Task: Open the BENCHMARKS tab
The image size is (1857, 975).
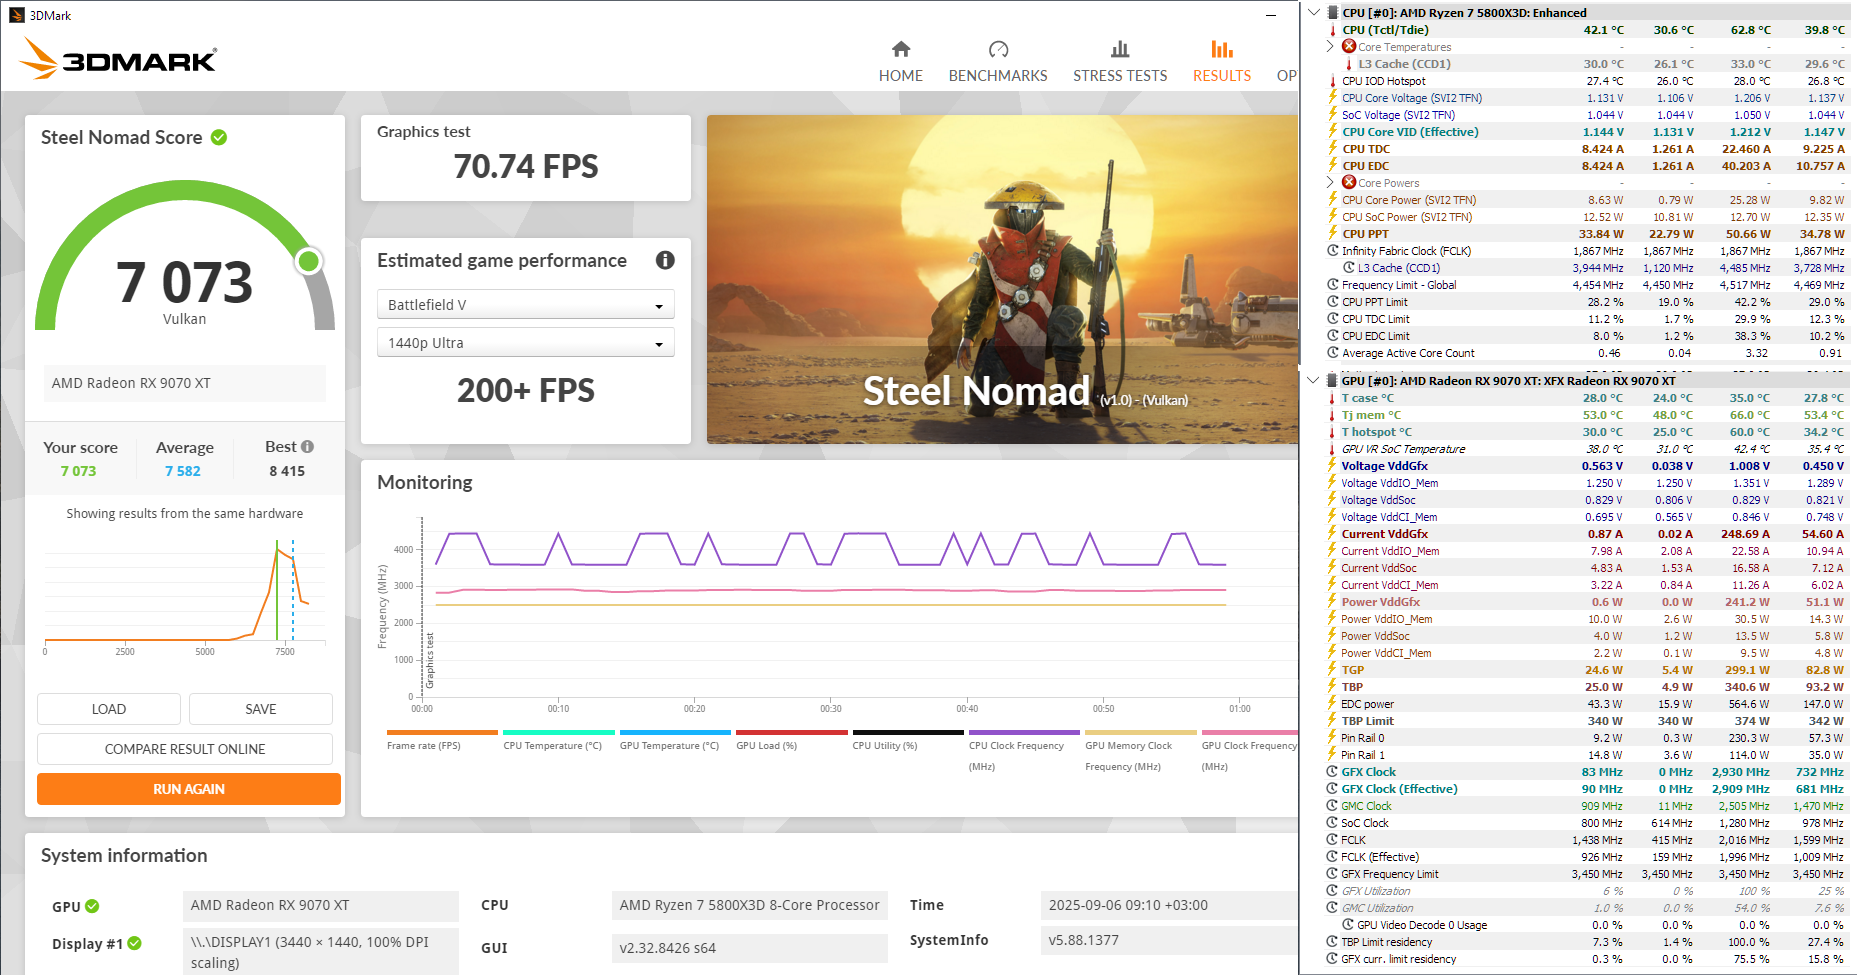Action: (998, 62)
